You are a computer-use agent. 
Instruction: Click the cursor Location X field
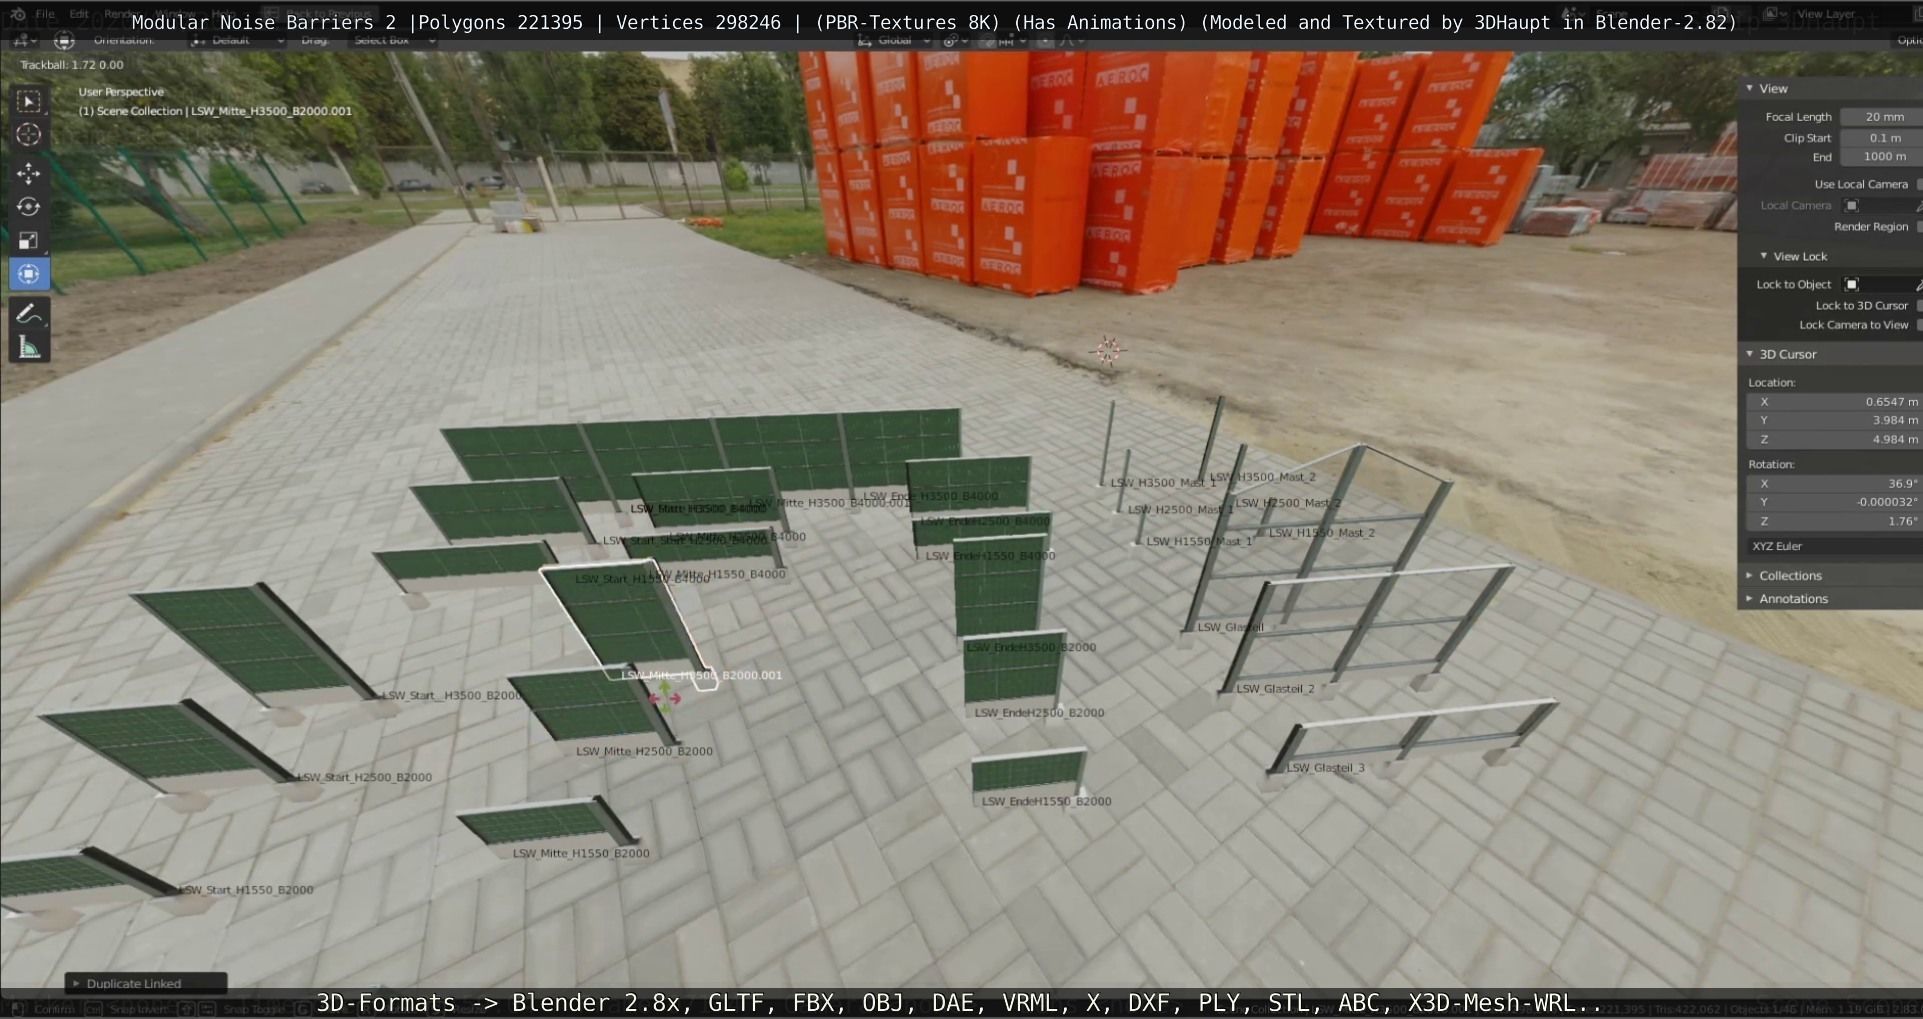(x=1834, y=402)
